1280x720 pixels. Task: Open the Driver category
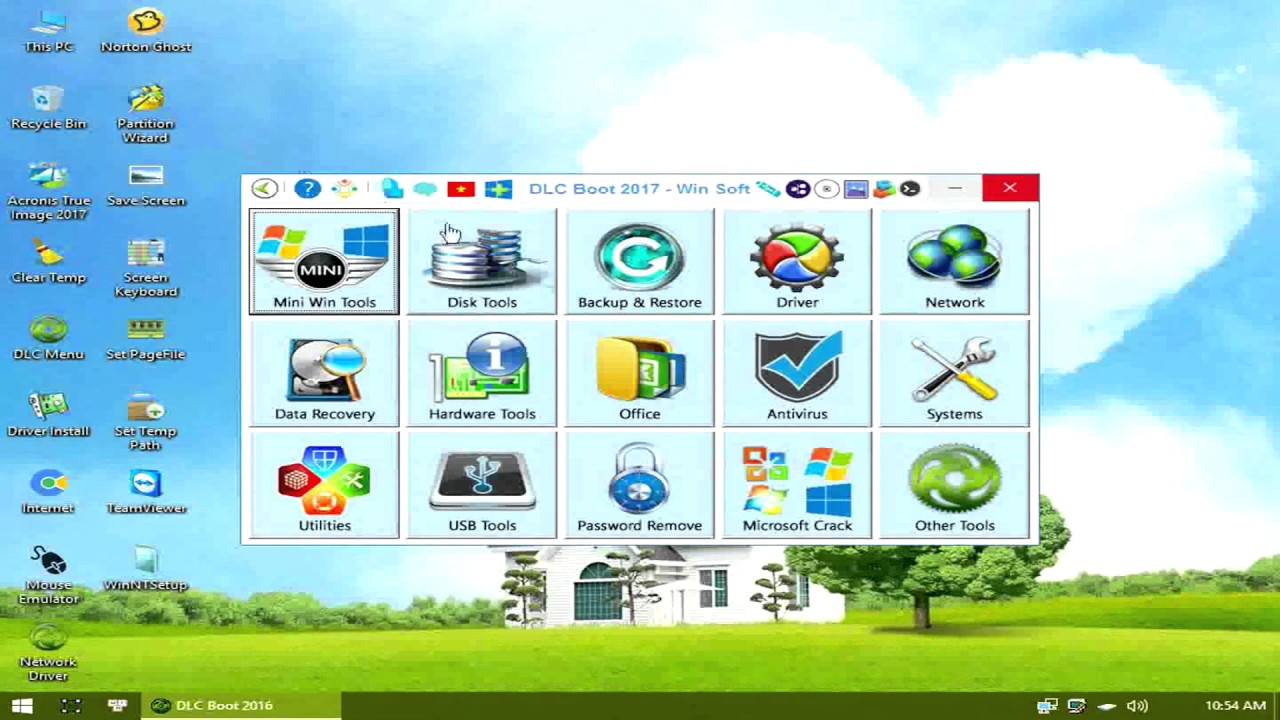tap(797, 262)
